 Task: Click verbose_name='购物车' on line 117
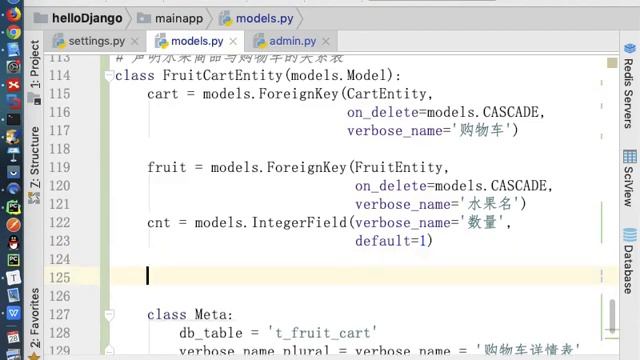pos(429,131)
